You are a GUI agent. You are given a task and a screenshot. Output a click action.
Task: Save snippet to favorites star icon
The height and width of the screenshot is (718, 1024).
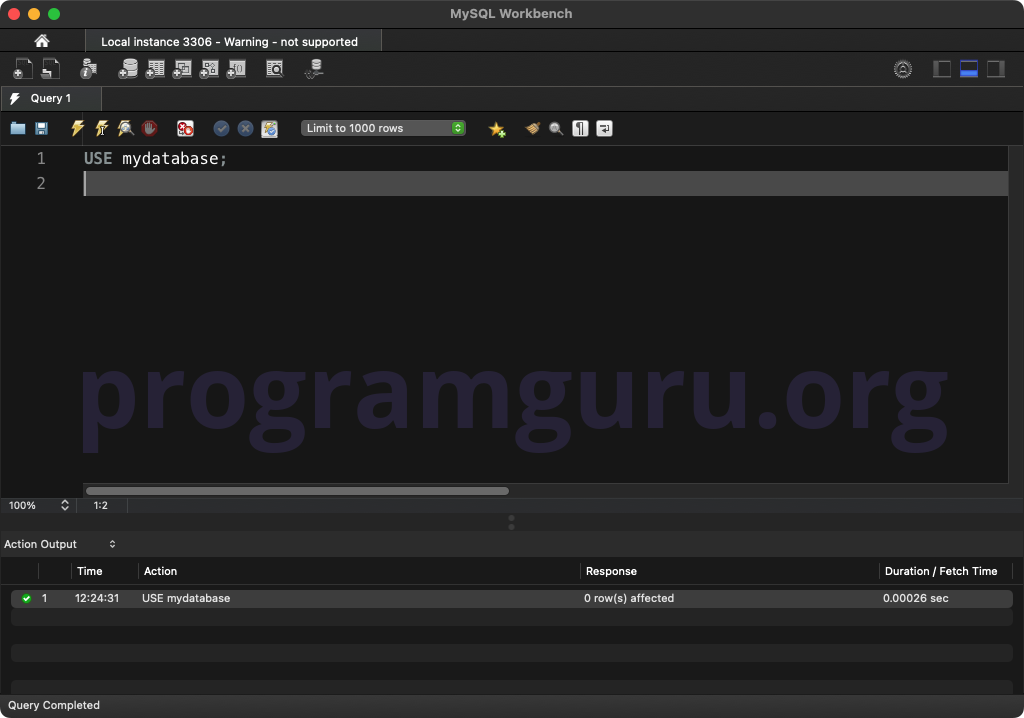(497, 129)
